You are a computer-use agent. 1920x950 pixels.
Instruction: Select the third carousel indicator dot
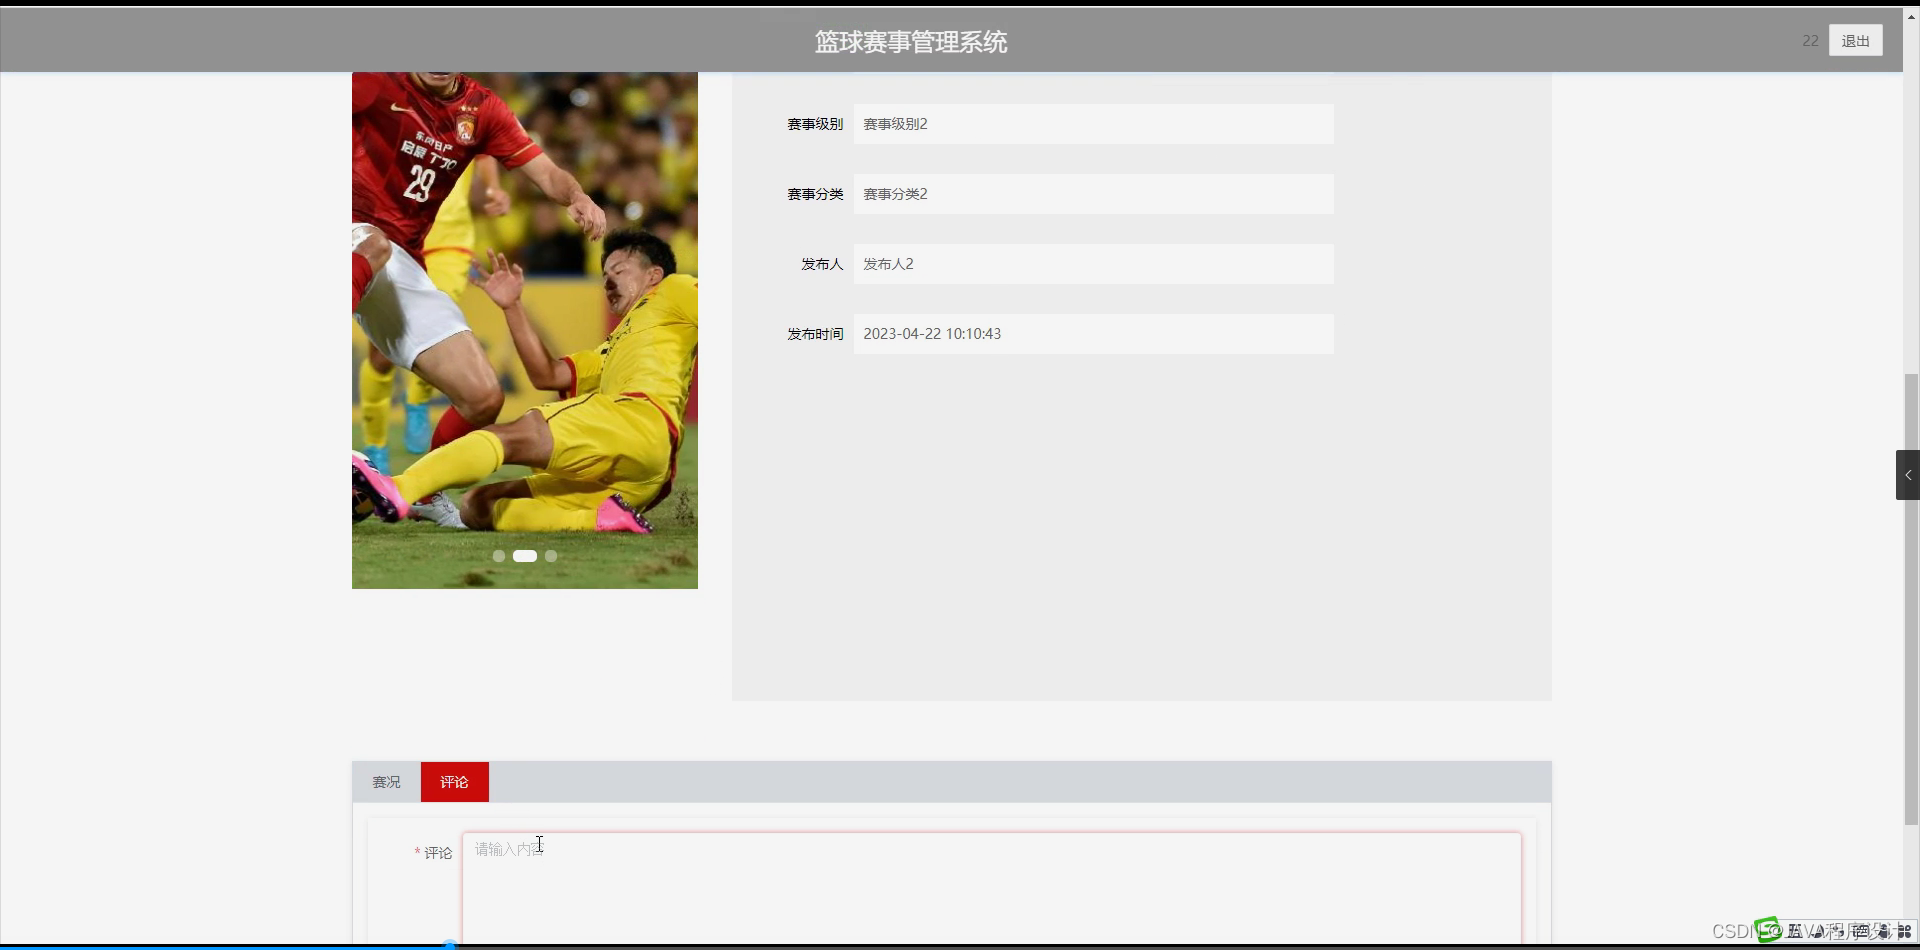[x=551, y=556]
